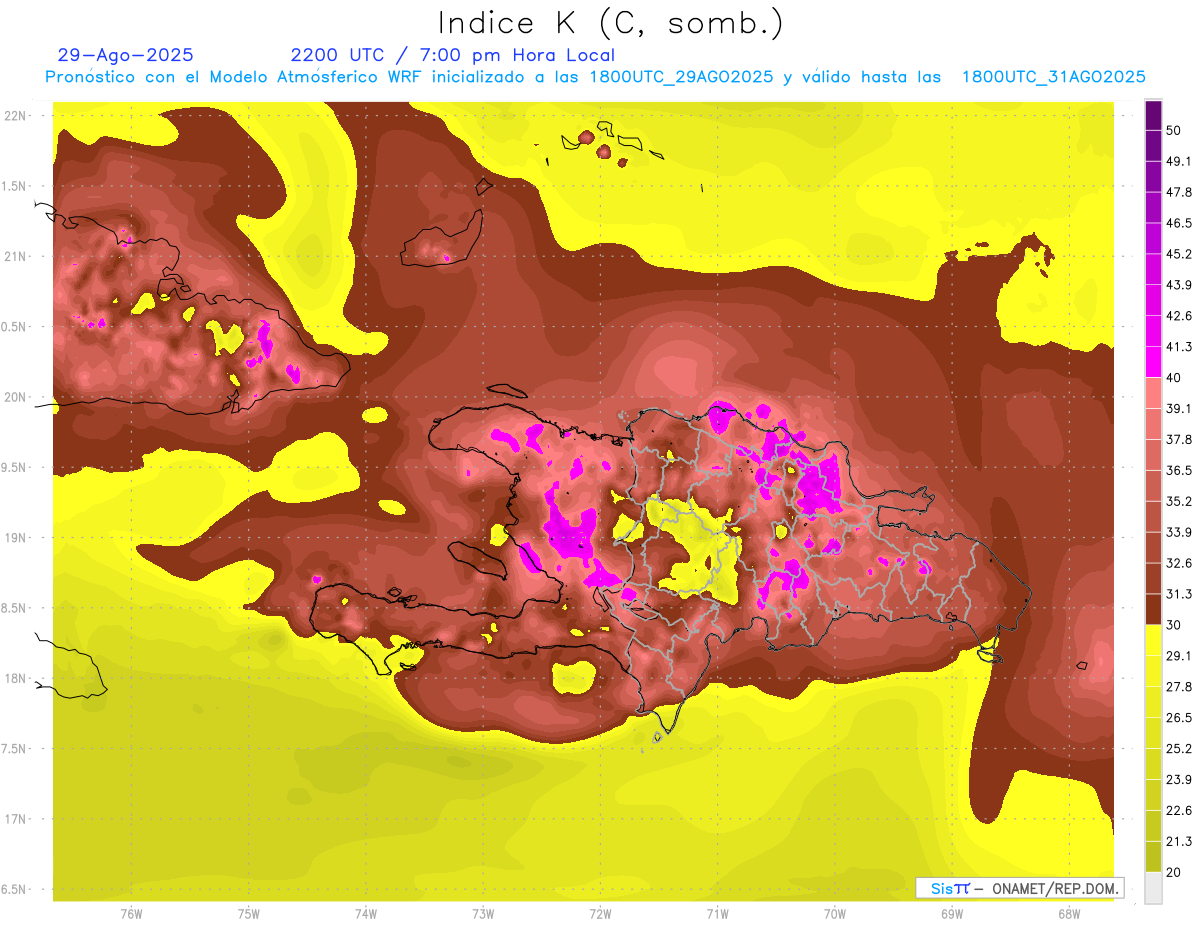Click legend value "45.2"

[x=1178, y=254]
